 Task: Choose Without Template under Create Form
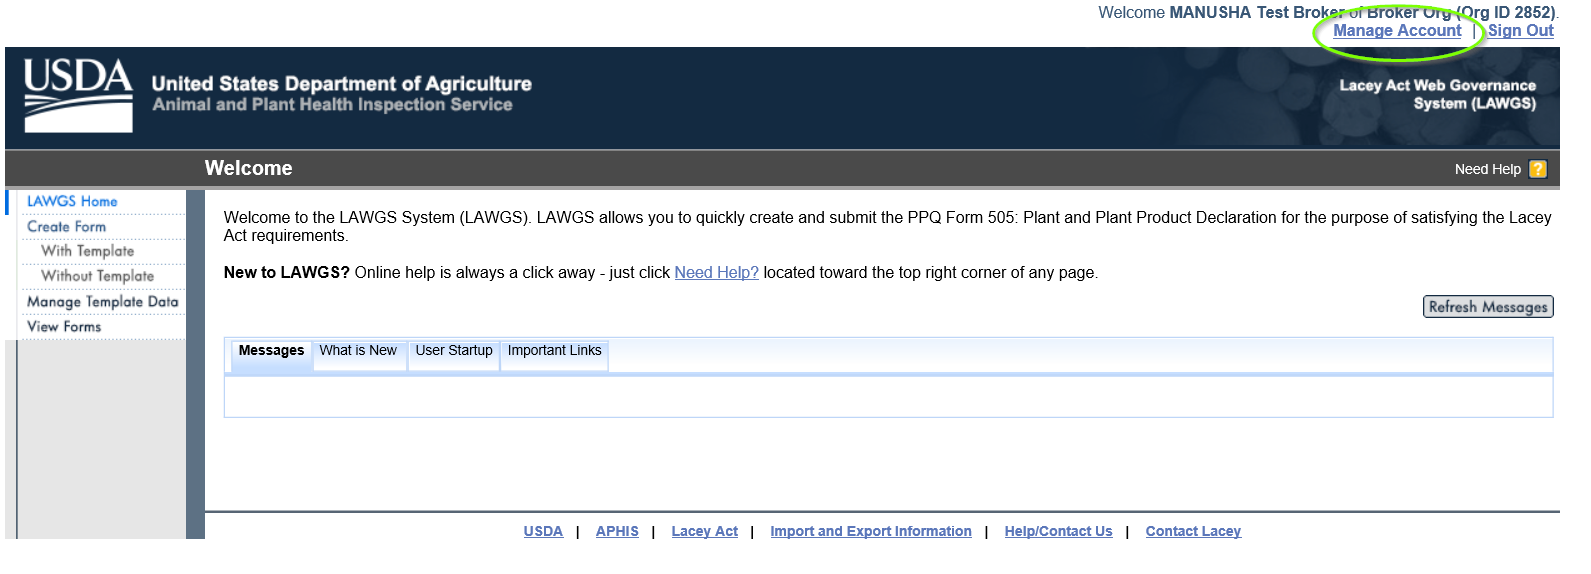97,276
